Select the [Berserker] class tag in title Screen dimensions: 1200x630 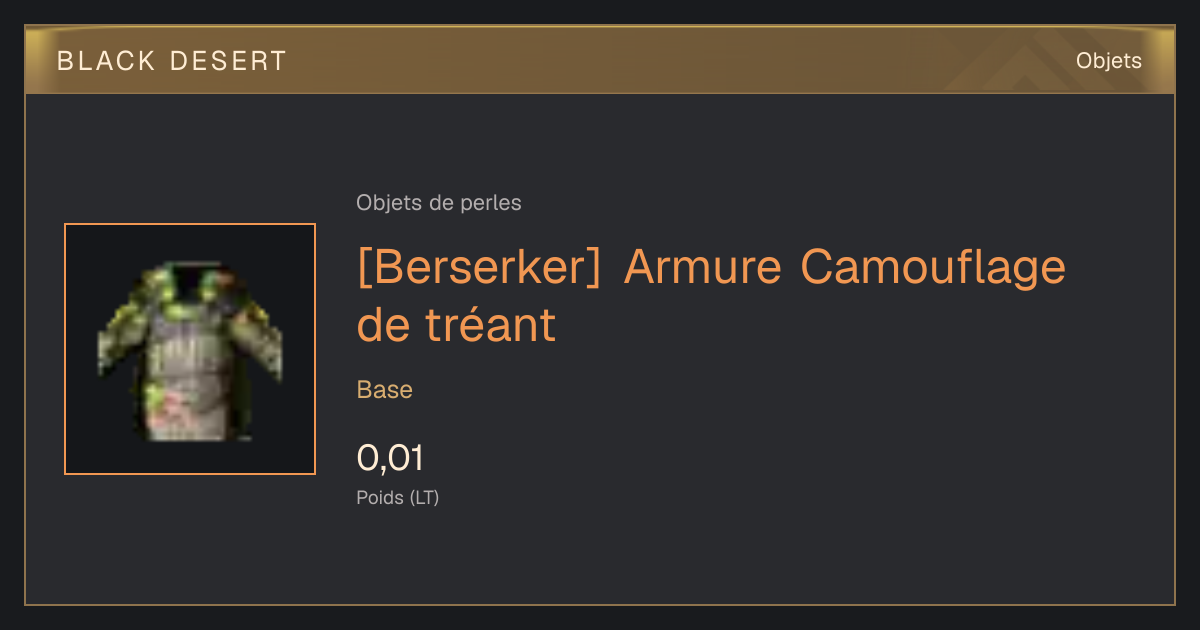(479, 268)
